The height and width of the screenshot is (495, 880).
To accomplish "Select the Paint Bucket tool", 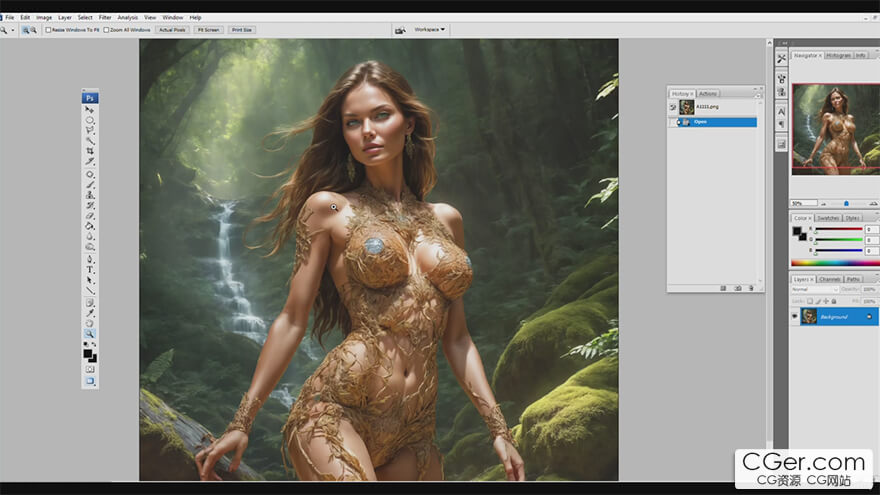I will coord(90,226).
